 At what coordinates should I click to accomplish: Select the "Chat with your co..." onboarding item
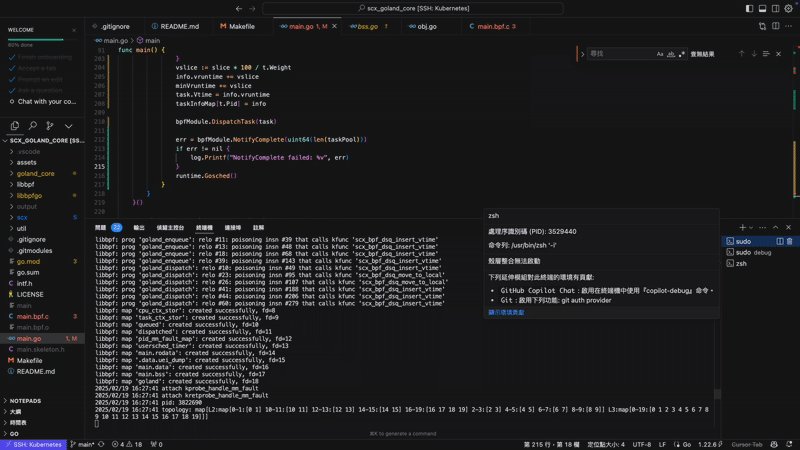pos(46,101)
